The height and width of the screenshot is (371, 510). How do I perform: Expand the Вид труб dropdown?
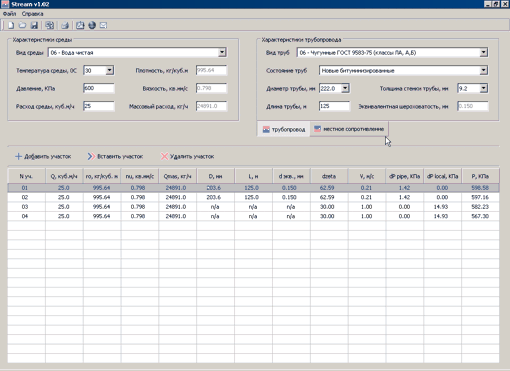pos(484,52)
